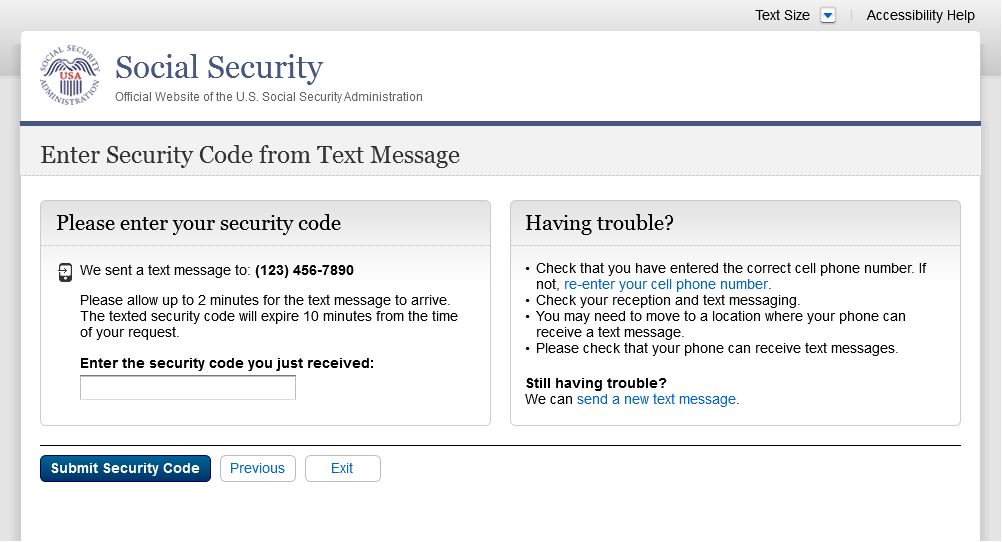Viewport: 1002px width, 542px height.
Task: Go back using the Previous button
Action: click(x=257, y=468)
